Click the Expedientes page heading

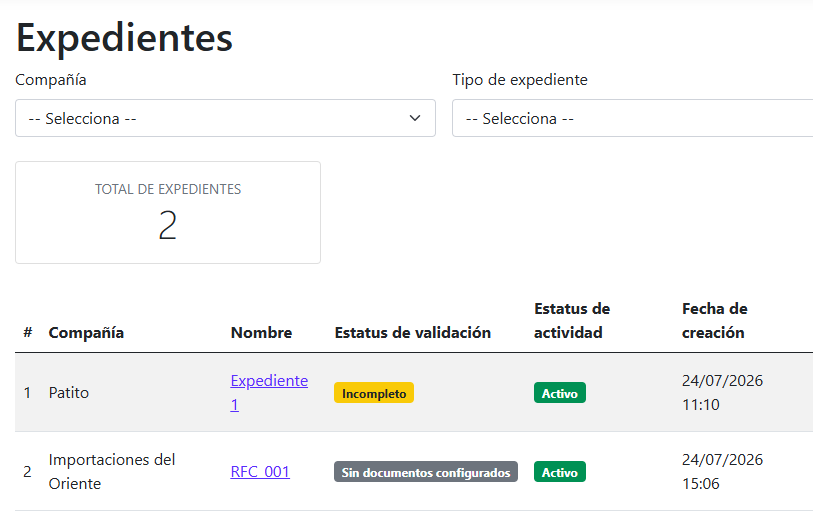pyautogui.click(x=124, y=38)
